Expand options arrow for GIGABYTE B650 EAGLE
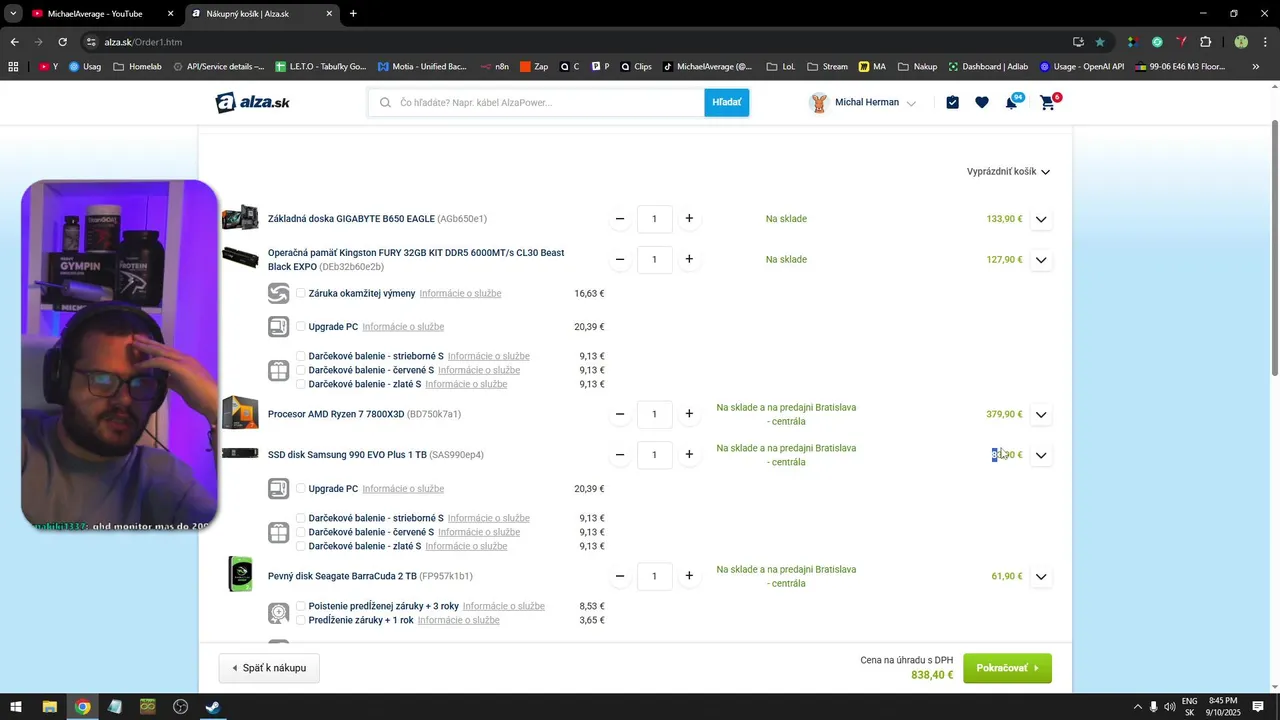1280x720 pixels. pos(1041,219)
